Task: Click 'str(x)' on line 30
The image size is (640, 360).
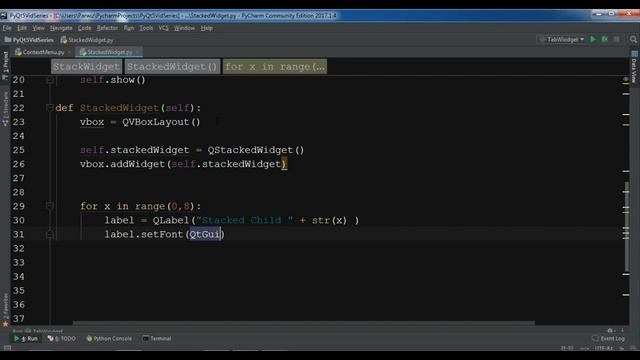Action: (x=329, y=220)
